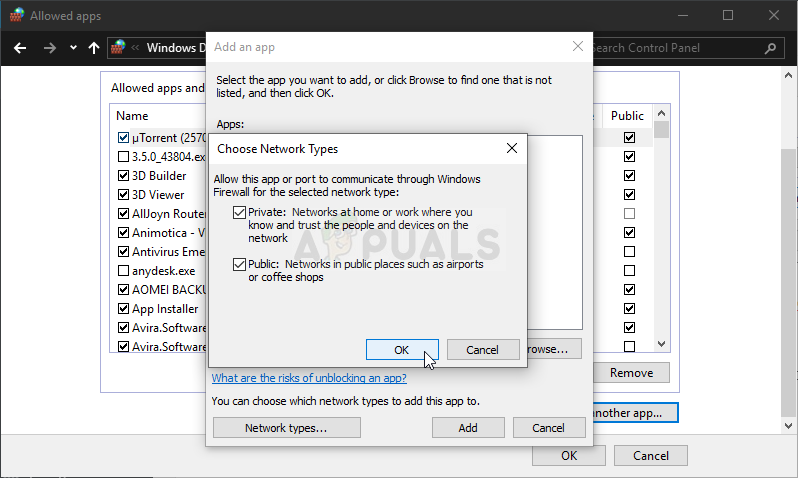Click the Allowed apps title bar firewall icon
The image size is (798, 478).
point(16,15)
